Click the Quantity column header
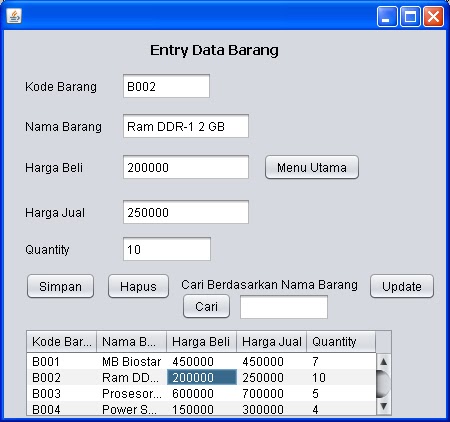 point(341,342)
